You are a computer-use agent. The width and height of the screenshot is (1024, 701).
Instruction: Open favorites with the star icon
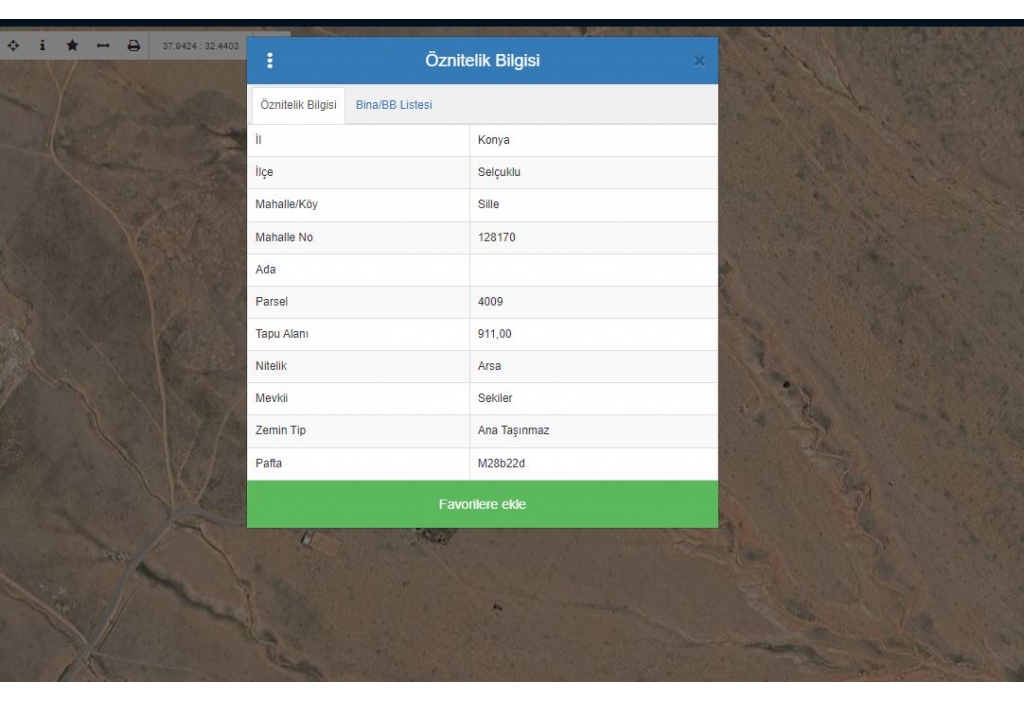click(72, 45)
